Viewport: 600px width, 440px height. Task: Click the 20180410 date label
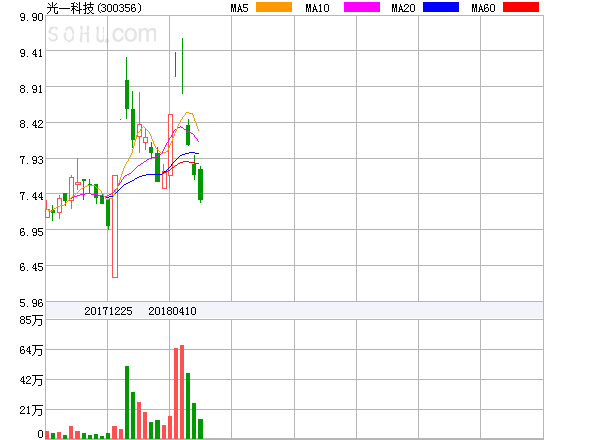pos(172,311)
